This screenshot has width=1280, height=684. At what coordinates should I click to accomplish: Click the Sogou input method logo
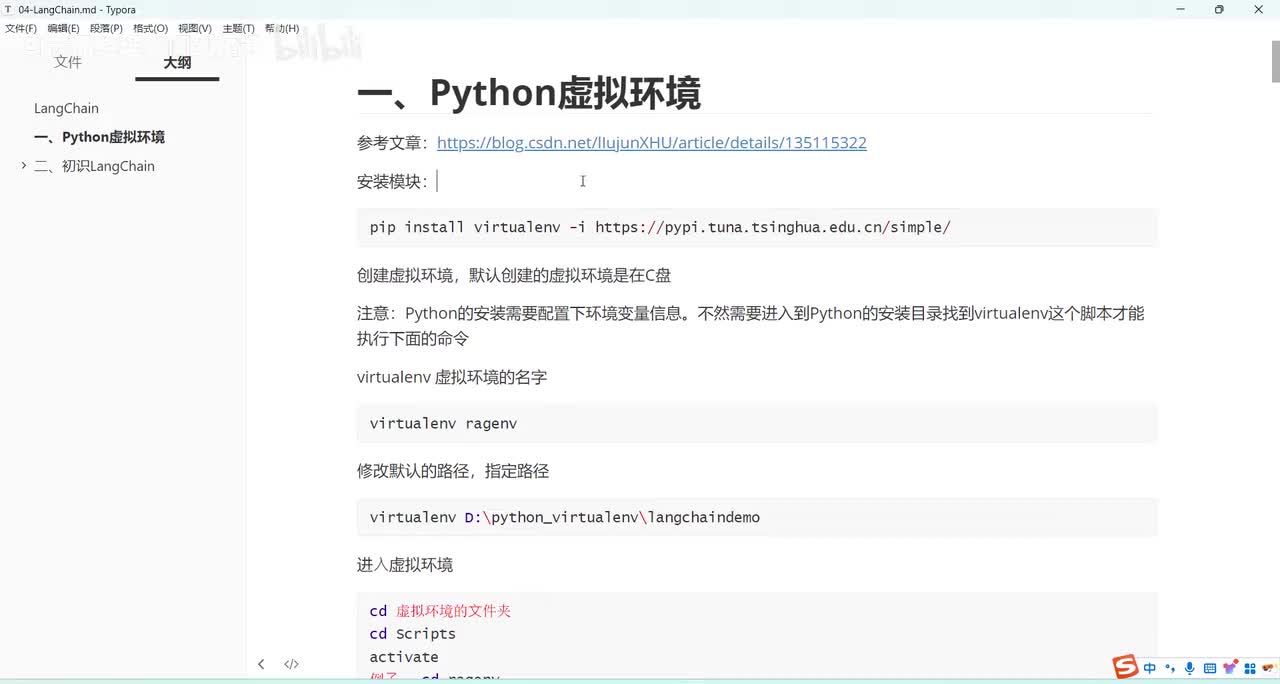[x=1126, y=667]
